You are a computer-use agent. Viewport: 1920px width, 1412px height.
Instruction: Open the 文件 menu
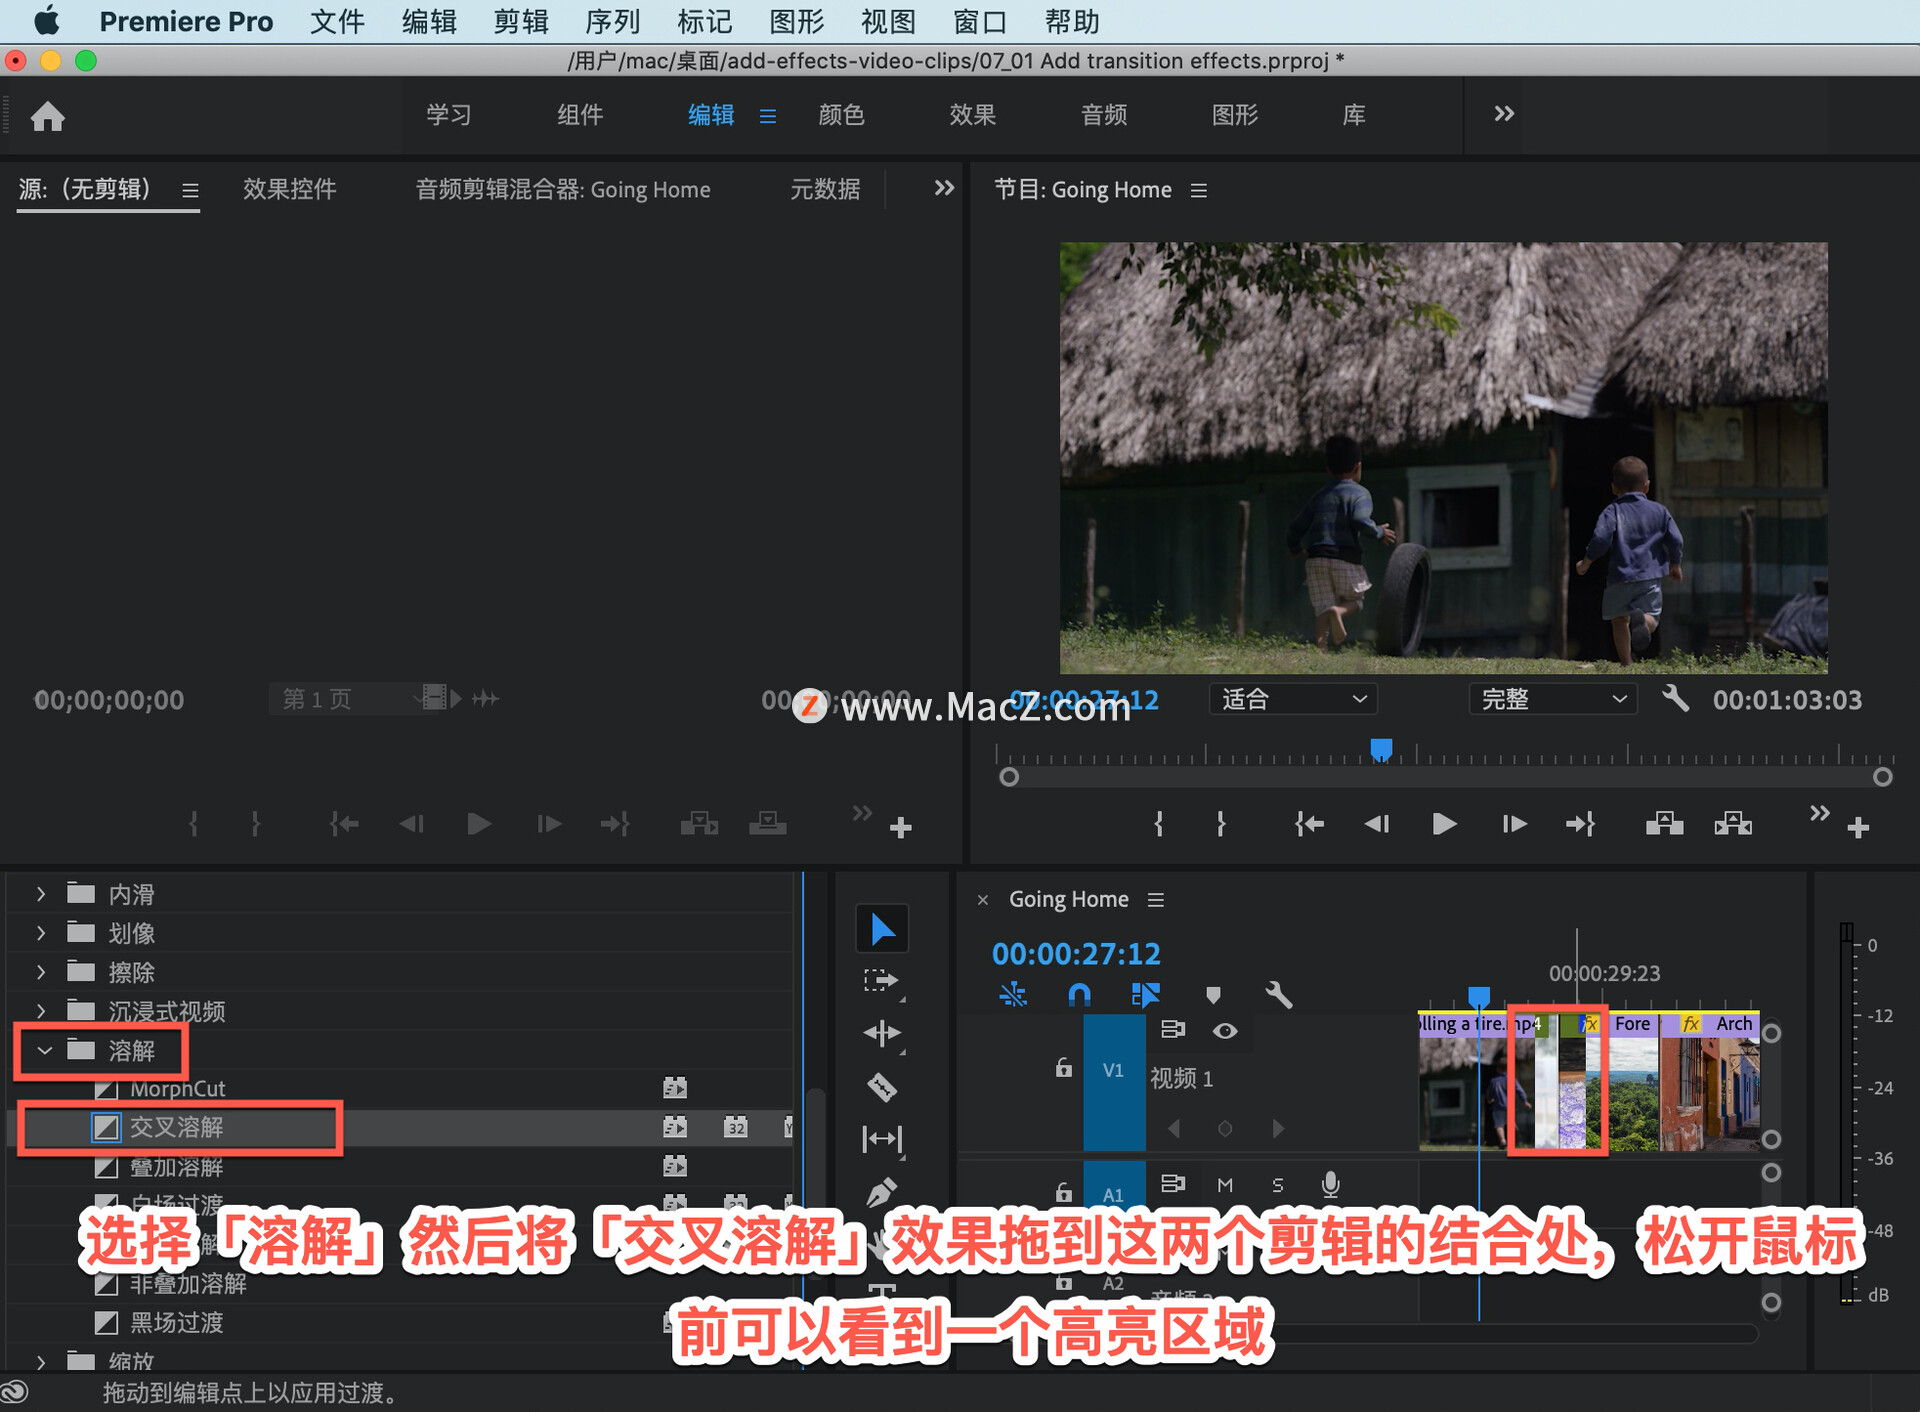(x=337, y=22)
